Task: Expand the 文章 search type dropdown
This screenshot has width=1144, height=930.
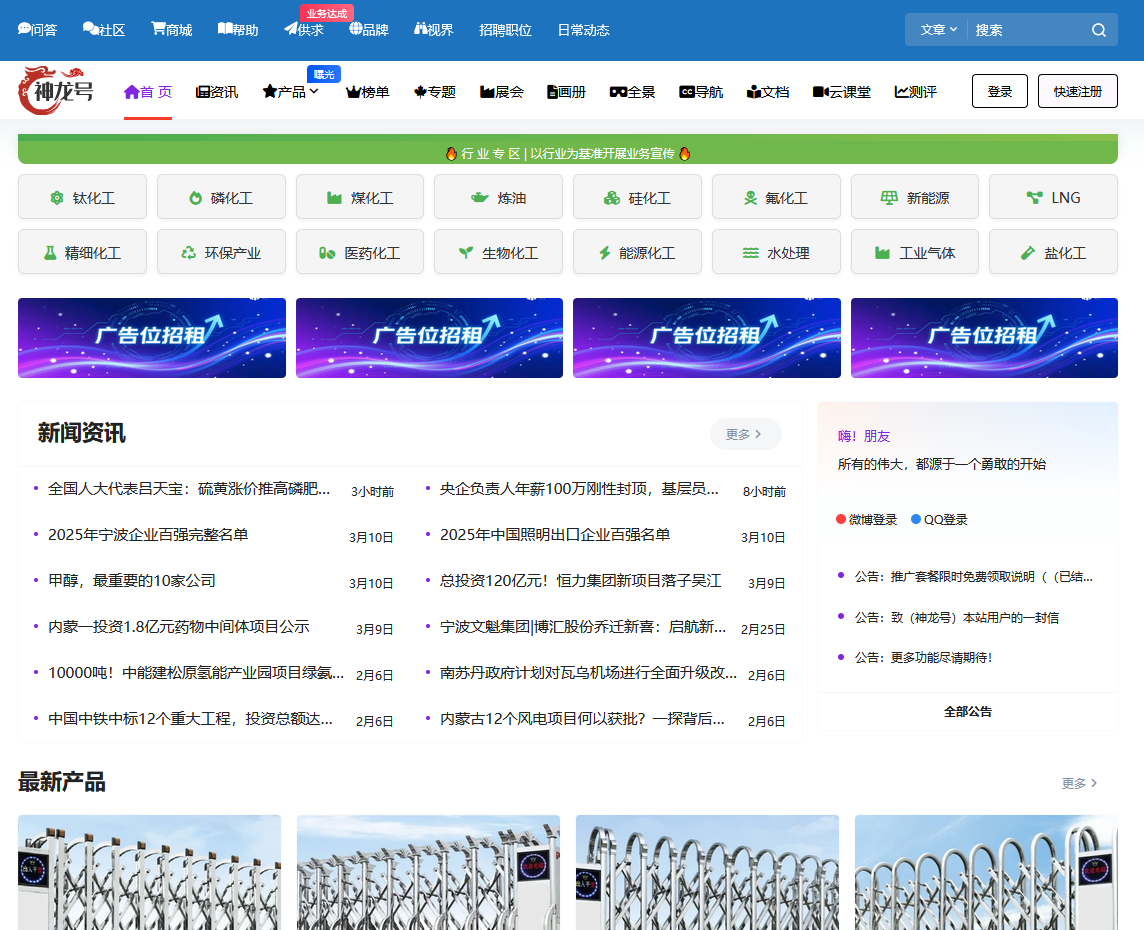Action: (938, 30)
